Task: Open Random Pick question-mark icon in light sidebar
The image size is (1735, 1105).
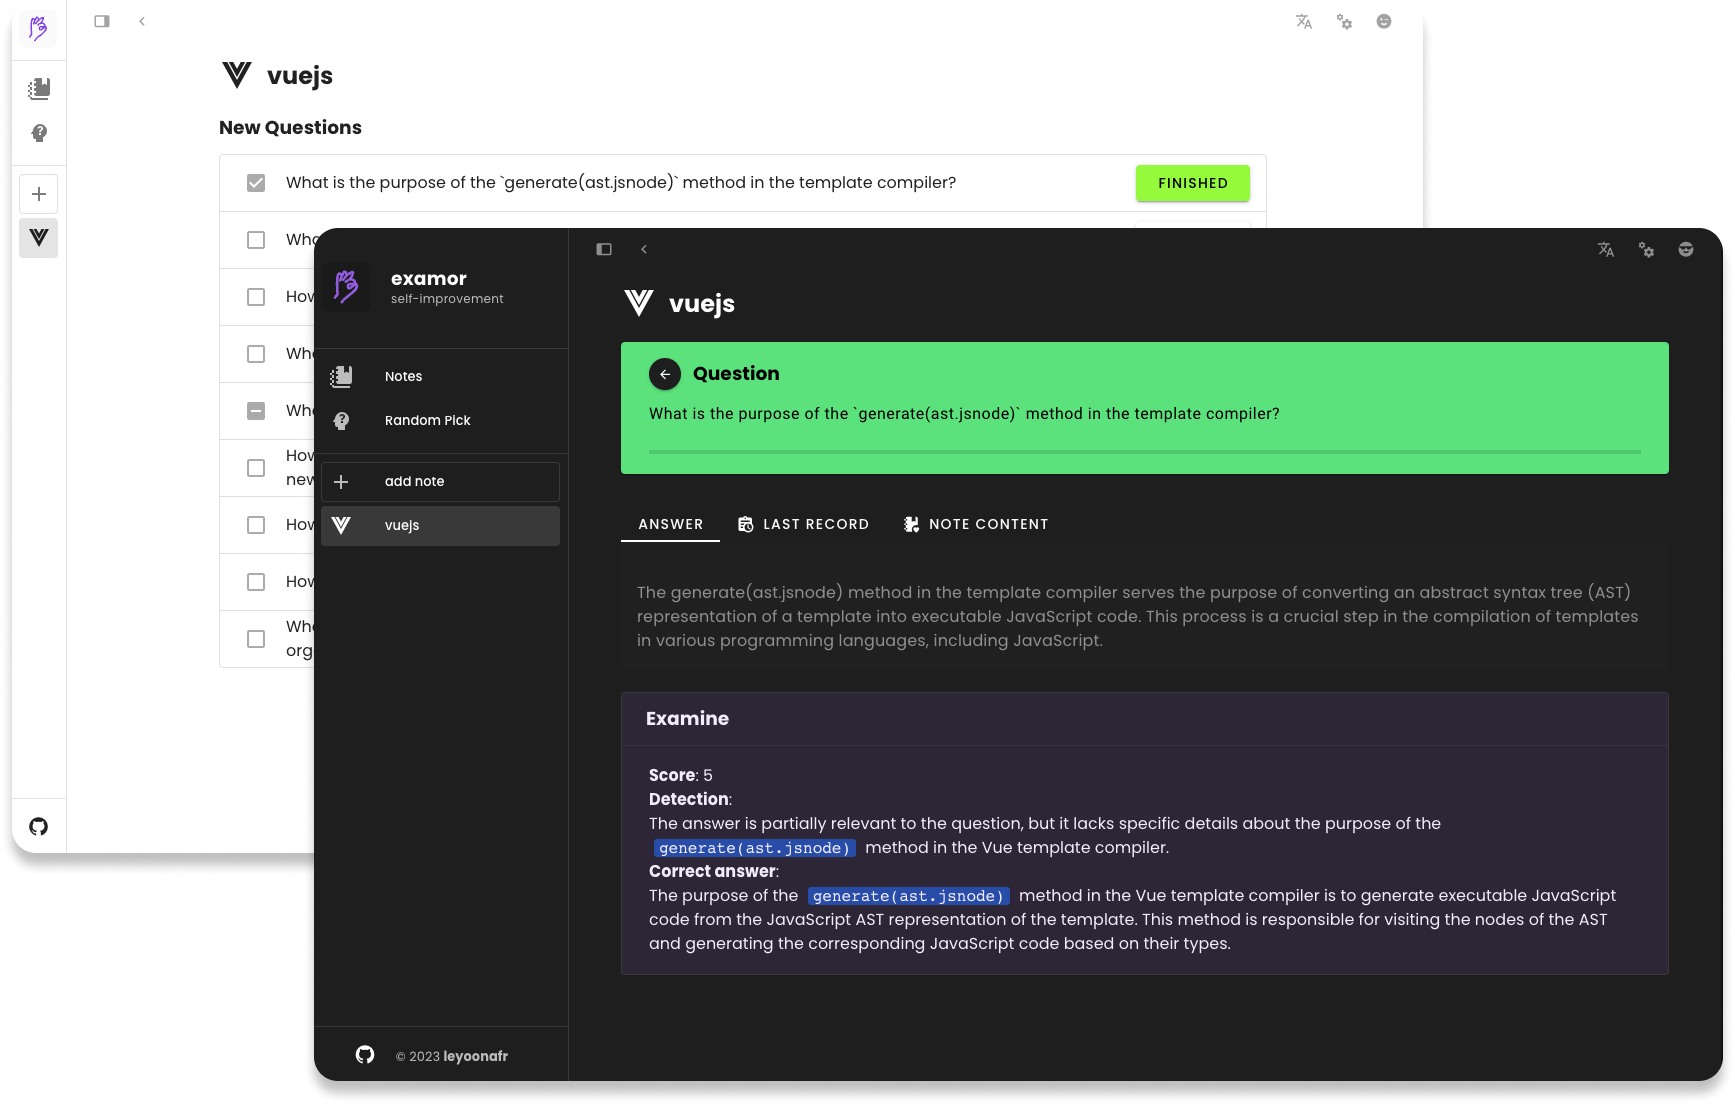Action: (x=39, y=133)
